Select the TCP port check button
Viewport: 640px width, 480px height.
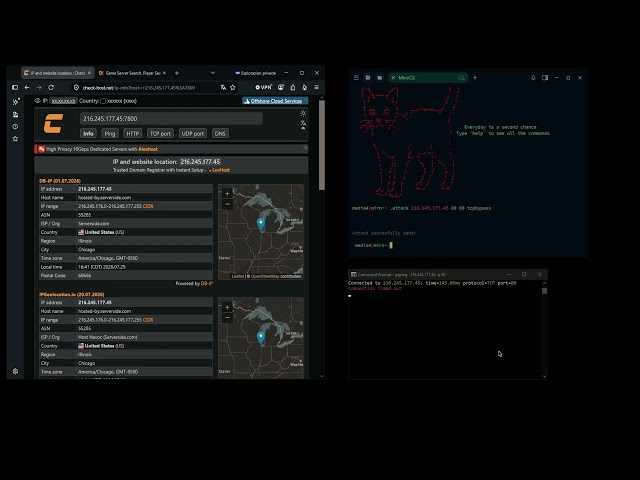(160, 133)
